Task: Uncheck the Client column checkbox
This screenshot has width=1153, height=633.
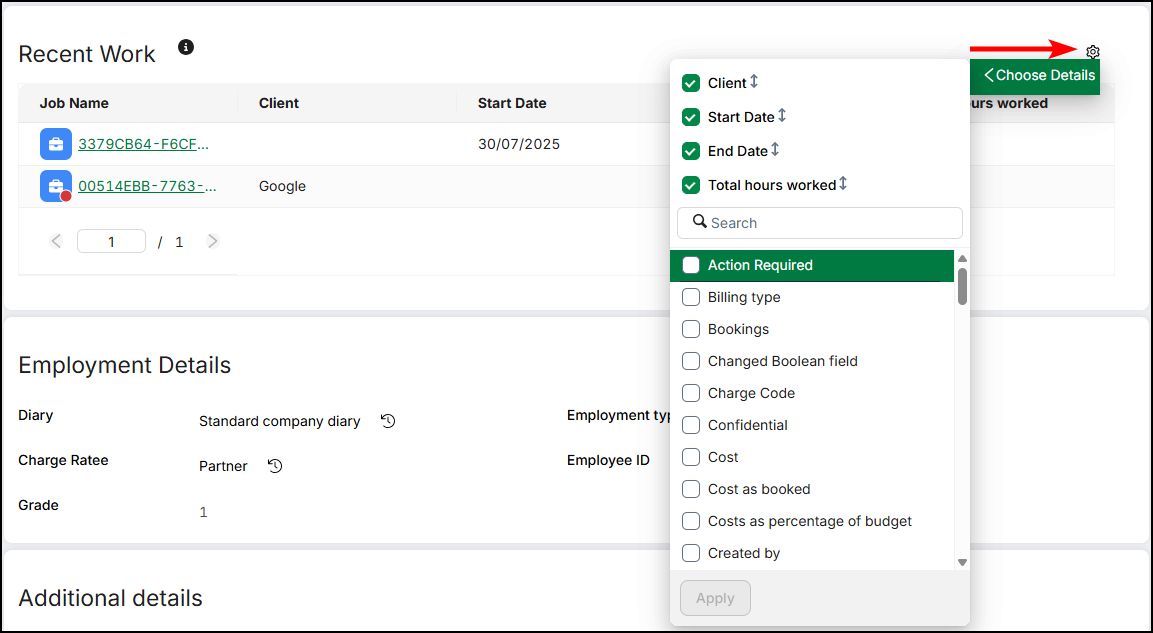Action: pyautogui.click(x=690, y=83)
